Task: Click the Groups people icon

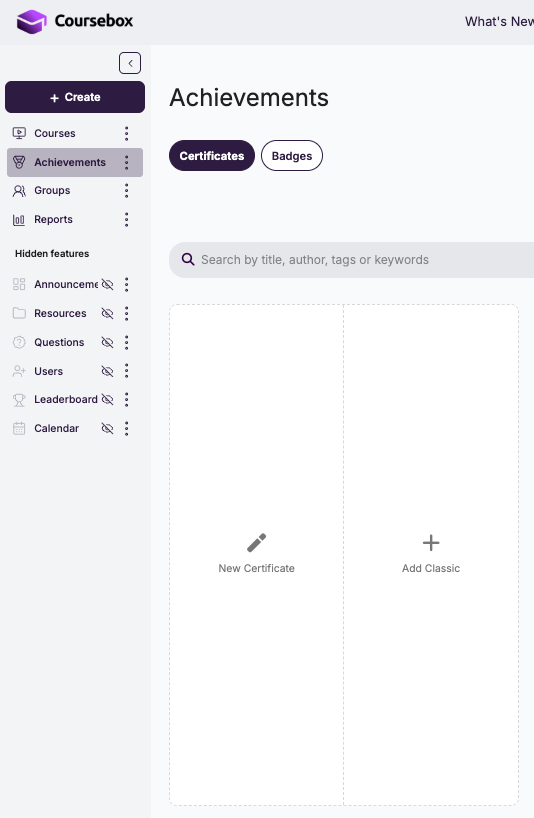Action: pos(19,191)
